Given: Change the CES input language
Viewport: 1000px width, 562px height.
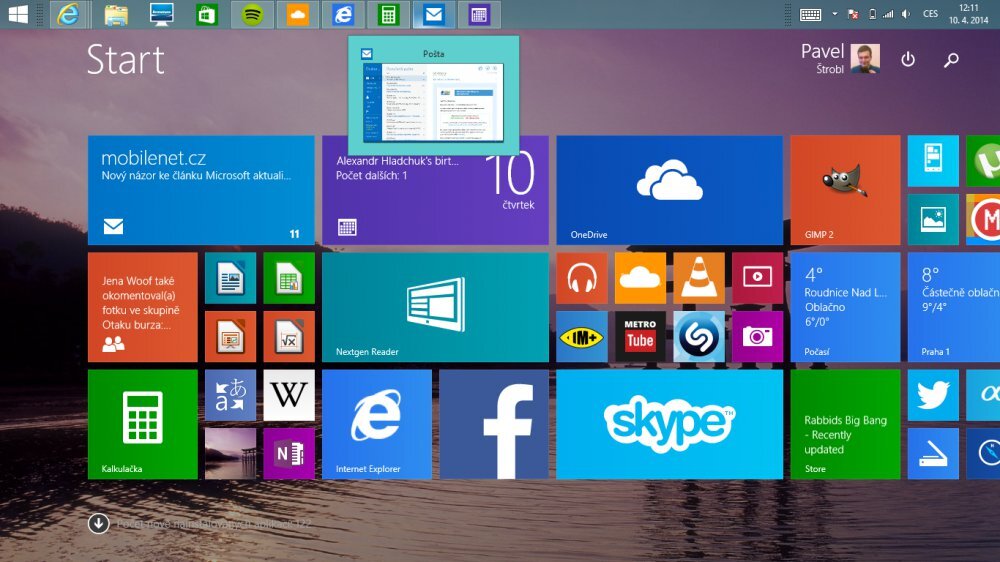Looking at the screenshot, I should [x=930, y=14].
